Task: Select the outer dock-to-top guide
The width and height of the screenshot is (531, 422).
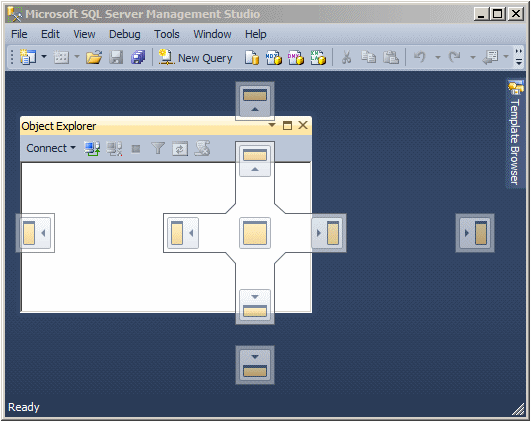Action: click(x=255, y=101)
